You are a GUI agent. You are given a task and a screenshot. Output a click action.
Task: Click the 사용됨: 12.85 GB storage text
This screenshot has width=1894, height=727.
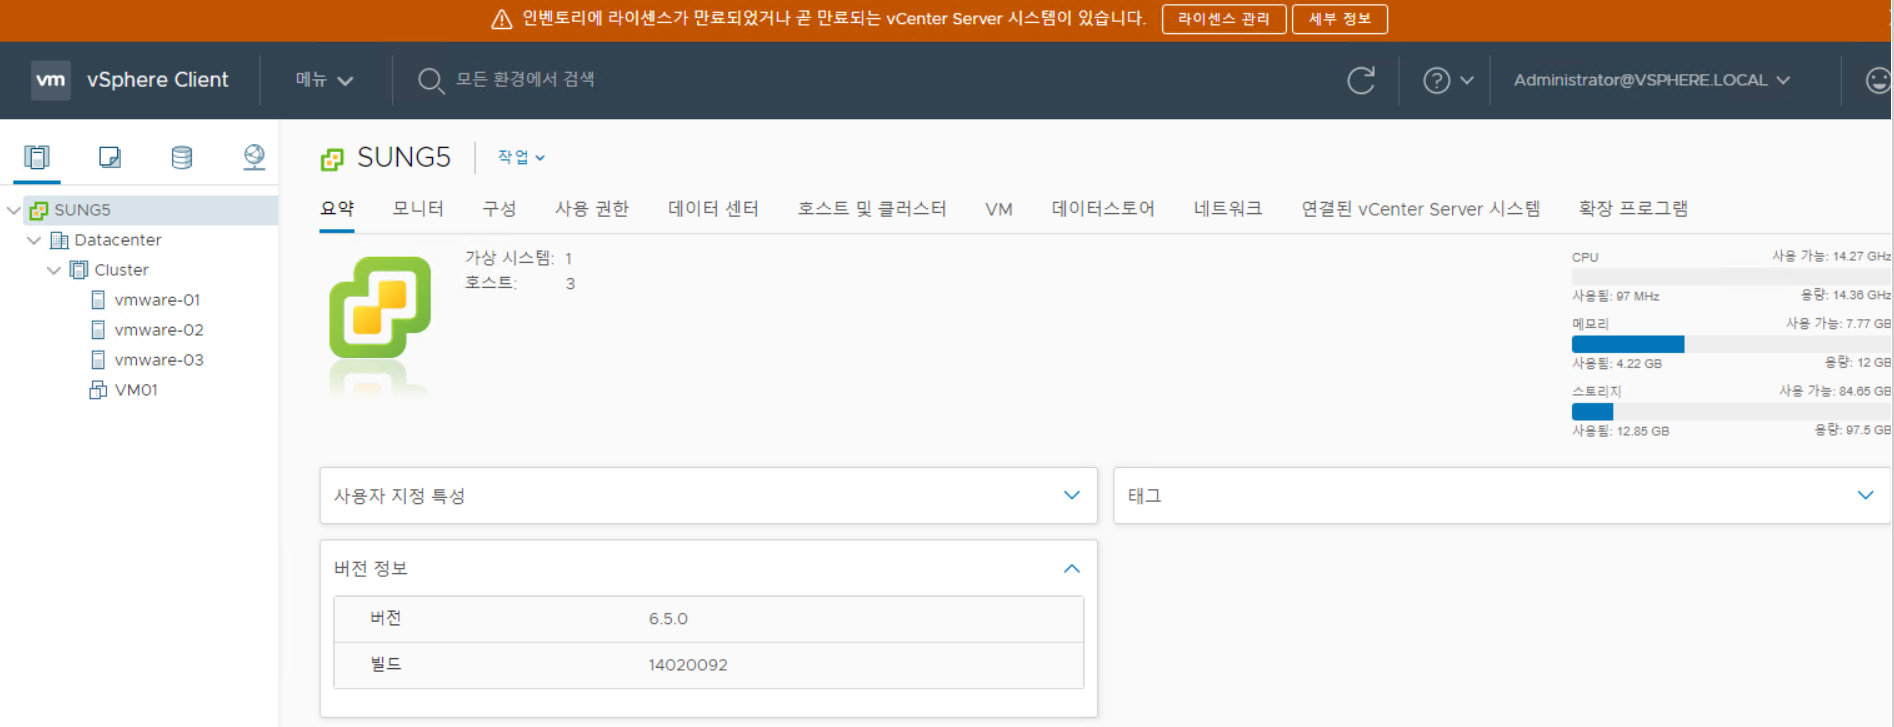point(1621,431)
